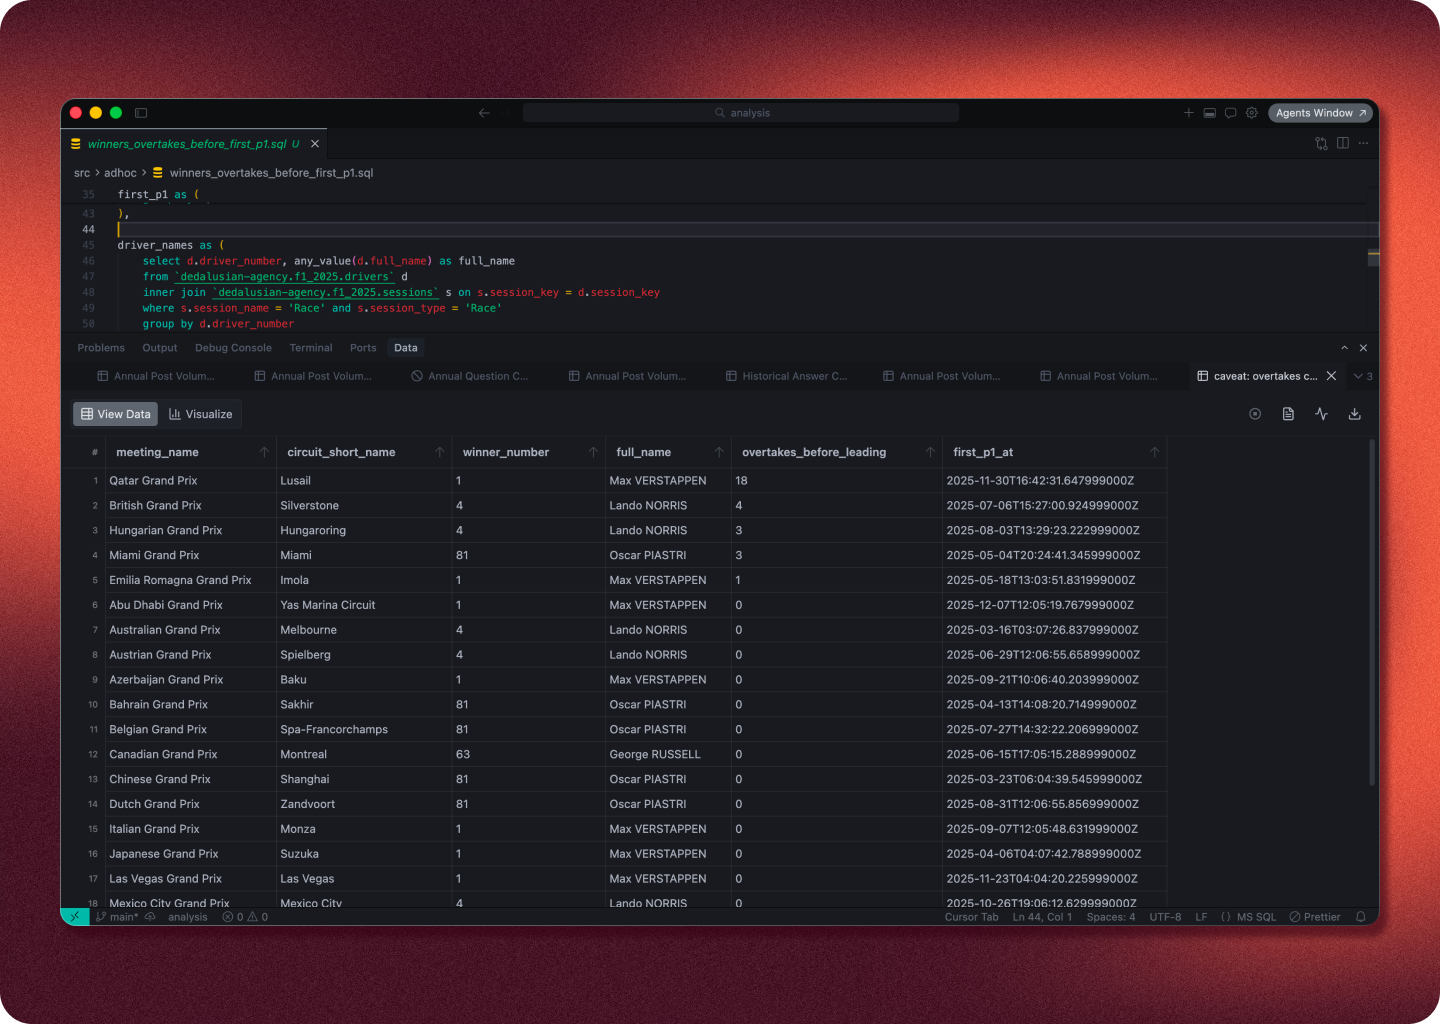Screen dimensions: 1440x1024
Task: Click the main* git branch indicator
Action: [x=119, y=917]
